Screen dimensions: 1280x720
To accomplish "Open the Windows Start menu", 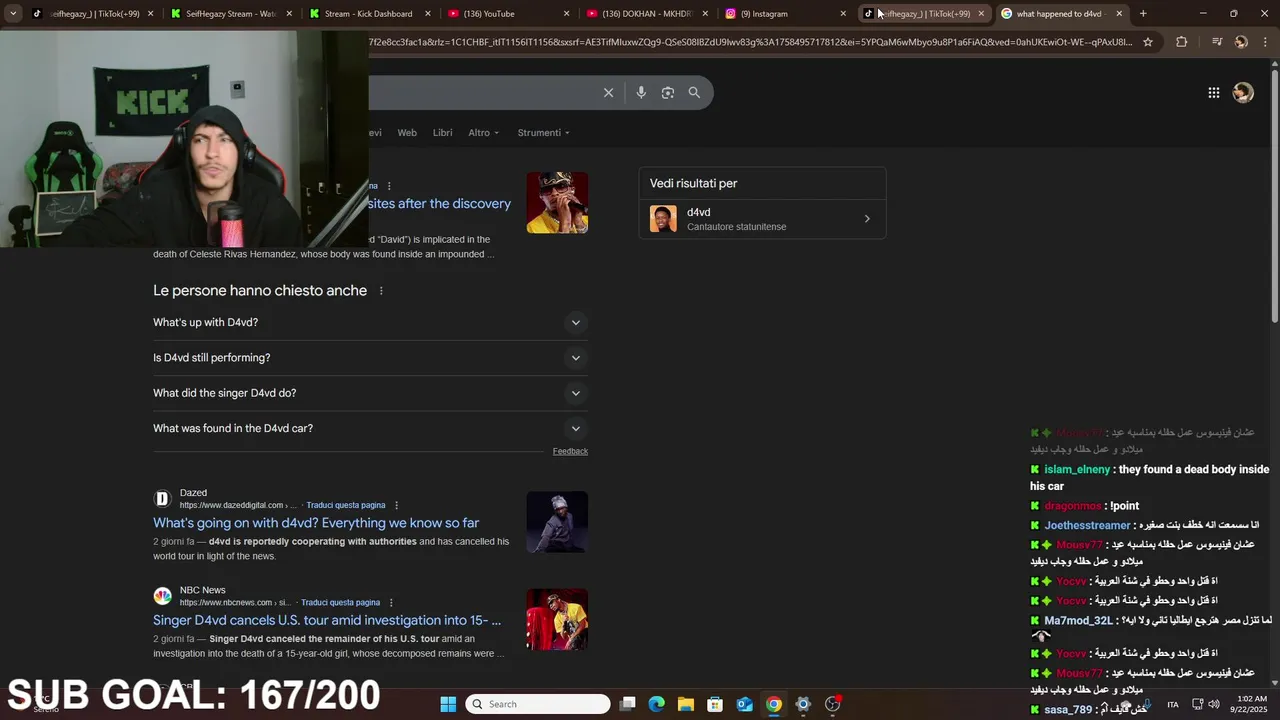I will pos(448,704).
